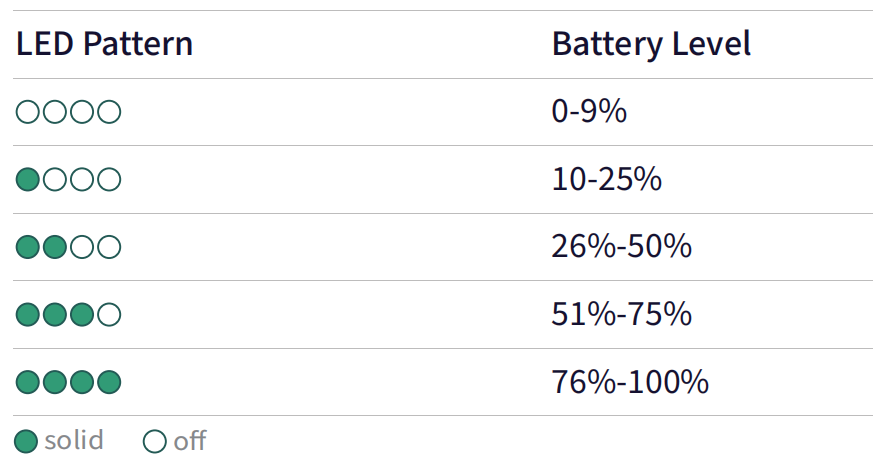Click the single filled LED in 10-25% row
The image size is (873, 463).
click(x=28, y=180)
